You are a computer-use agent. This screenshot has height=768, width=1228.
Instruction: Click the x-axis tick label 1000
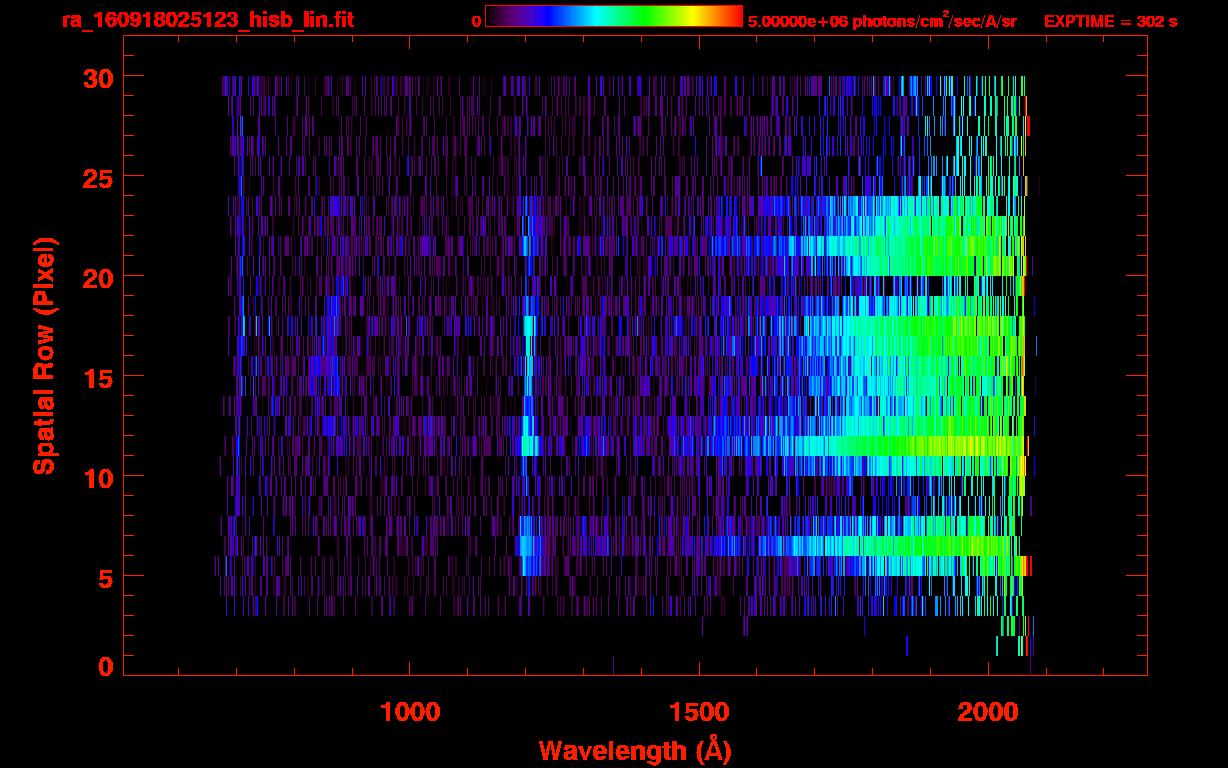410,712
